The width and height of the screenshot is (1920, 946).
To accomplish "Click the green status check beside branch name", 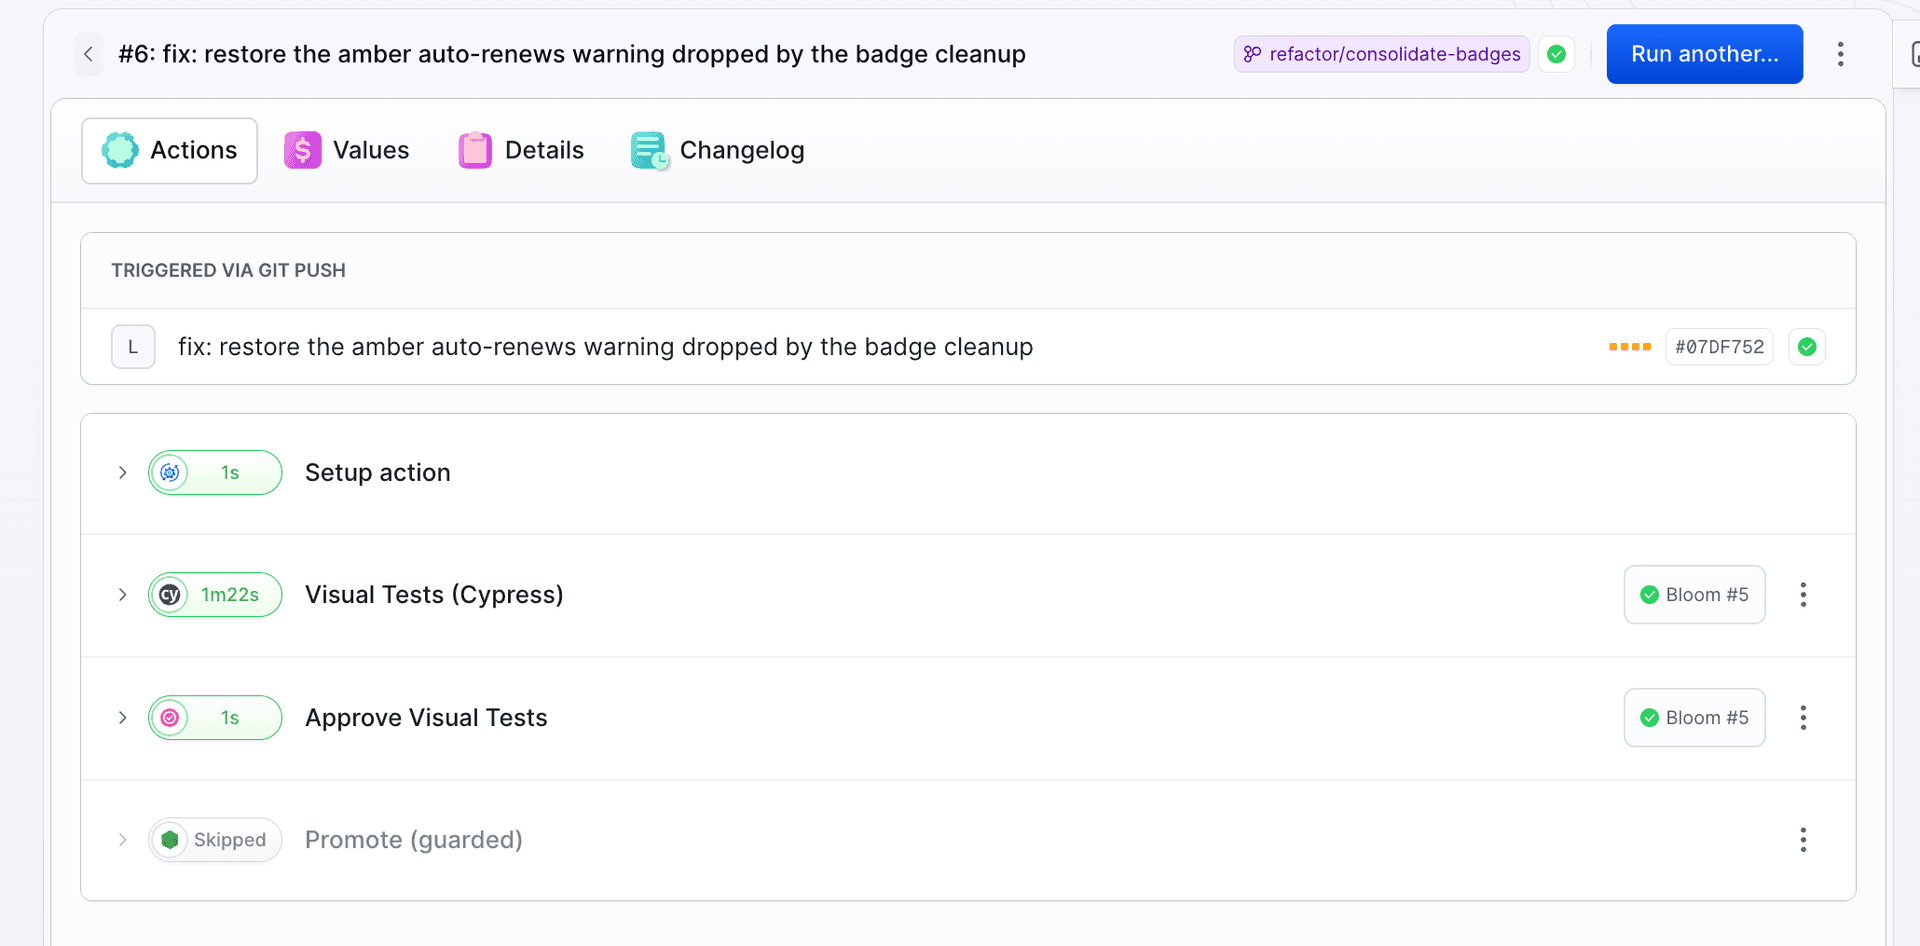I will tap(1556, 54).
